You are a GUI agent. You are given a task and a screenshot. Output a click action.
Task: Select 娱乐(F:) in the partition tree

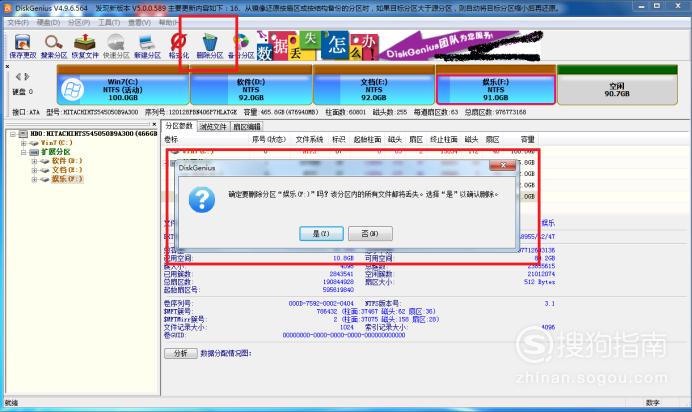pyautogui.click(x=67, y=179)
